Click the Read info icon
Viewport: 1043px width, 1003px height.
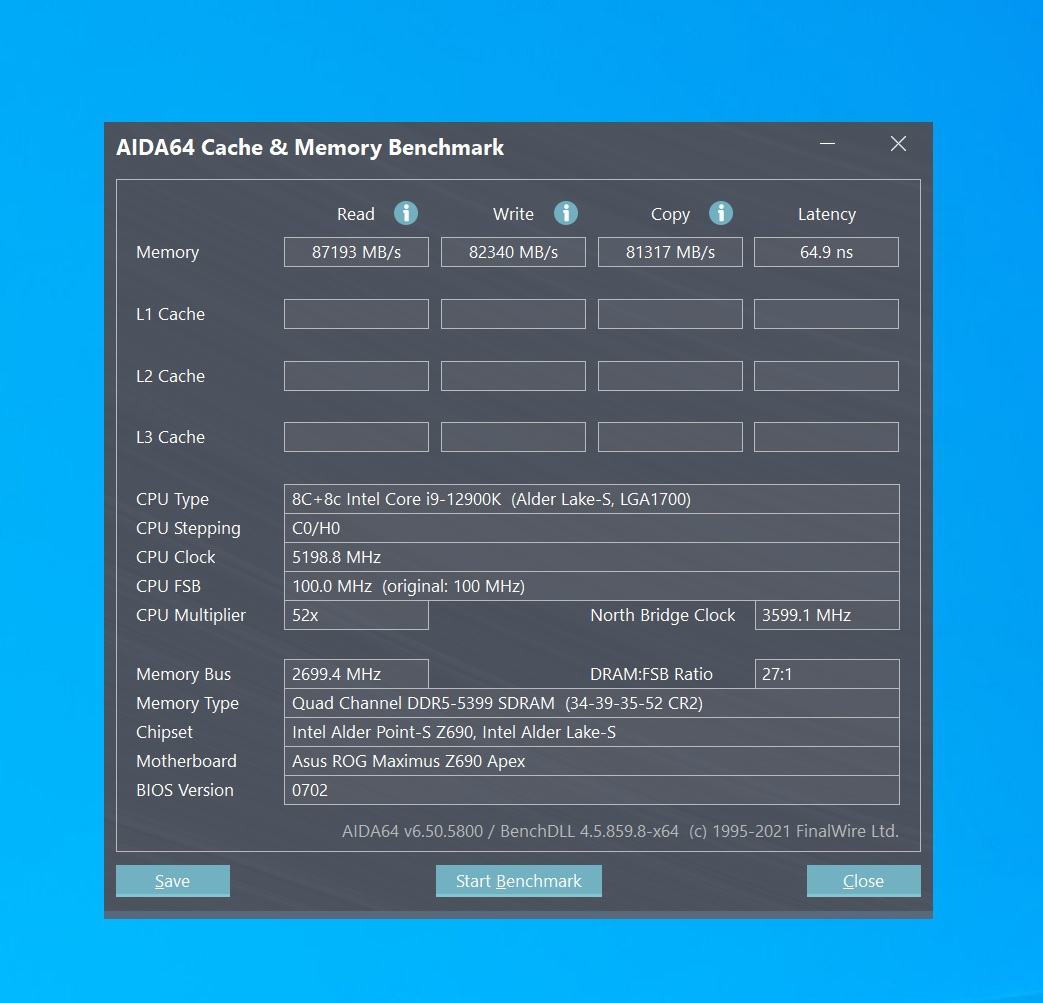(406, 214)
